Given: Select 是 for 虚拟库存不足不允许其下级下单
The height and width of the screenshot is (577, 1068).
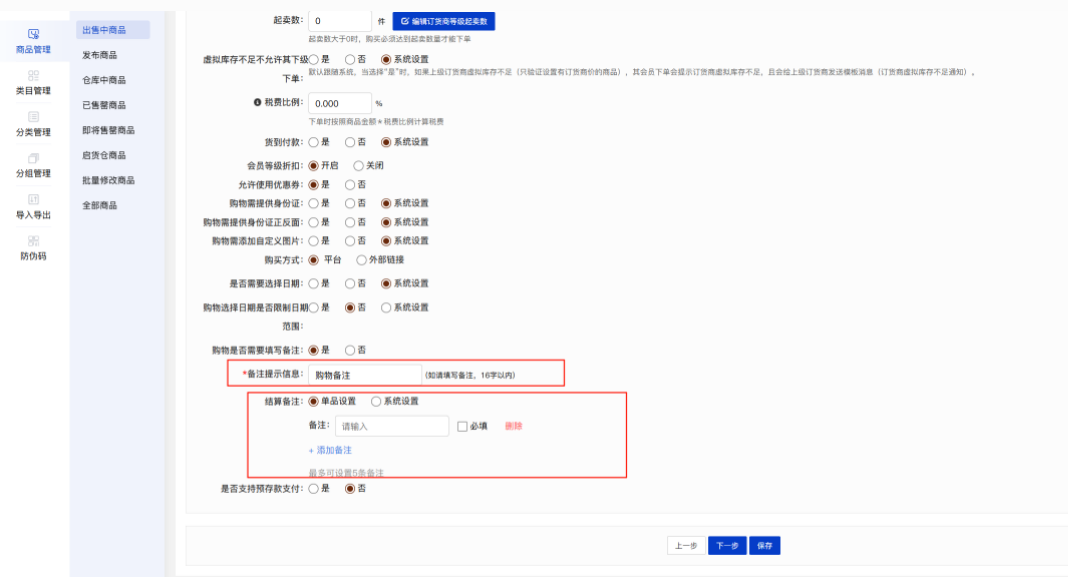Looking at the screenshot, I should click(313, 60).
